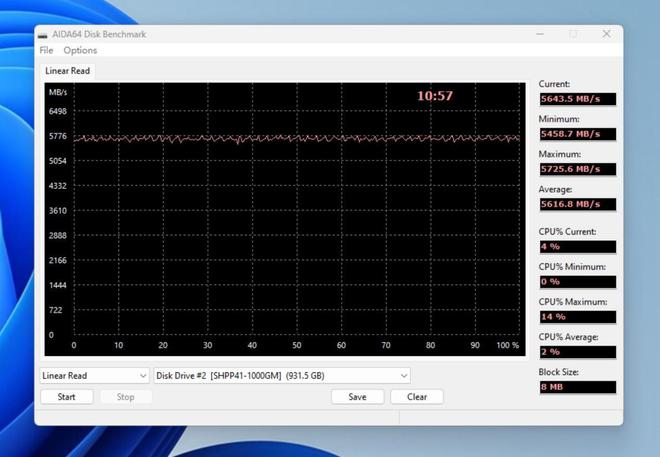Click the Block Size label
The height and width of the screenshot is (457, 660).
pos(559,372)
